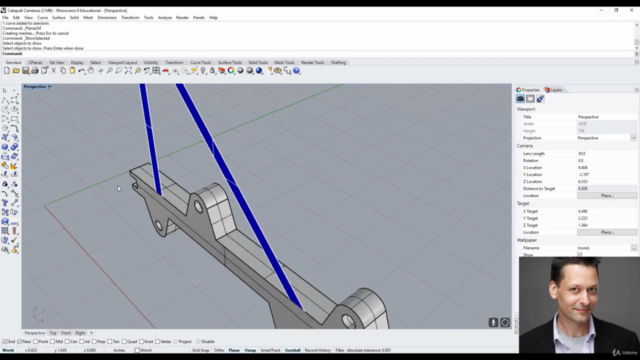Open the color wheel Material editor icon

coord(231,71)
